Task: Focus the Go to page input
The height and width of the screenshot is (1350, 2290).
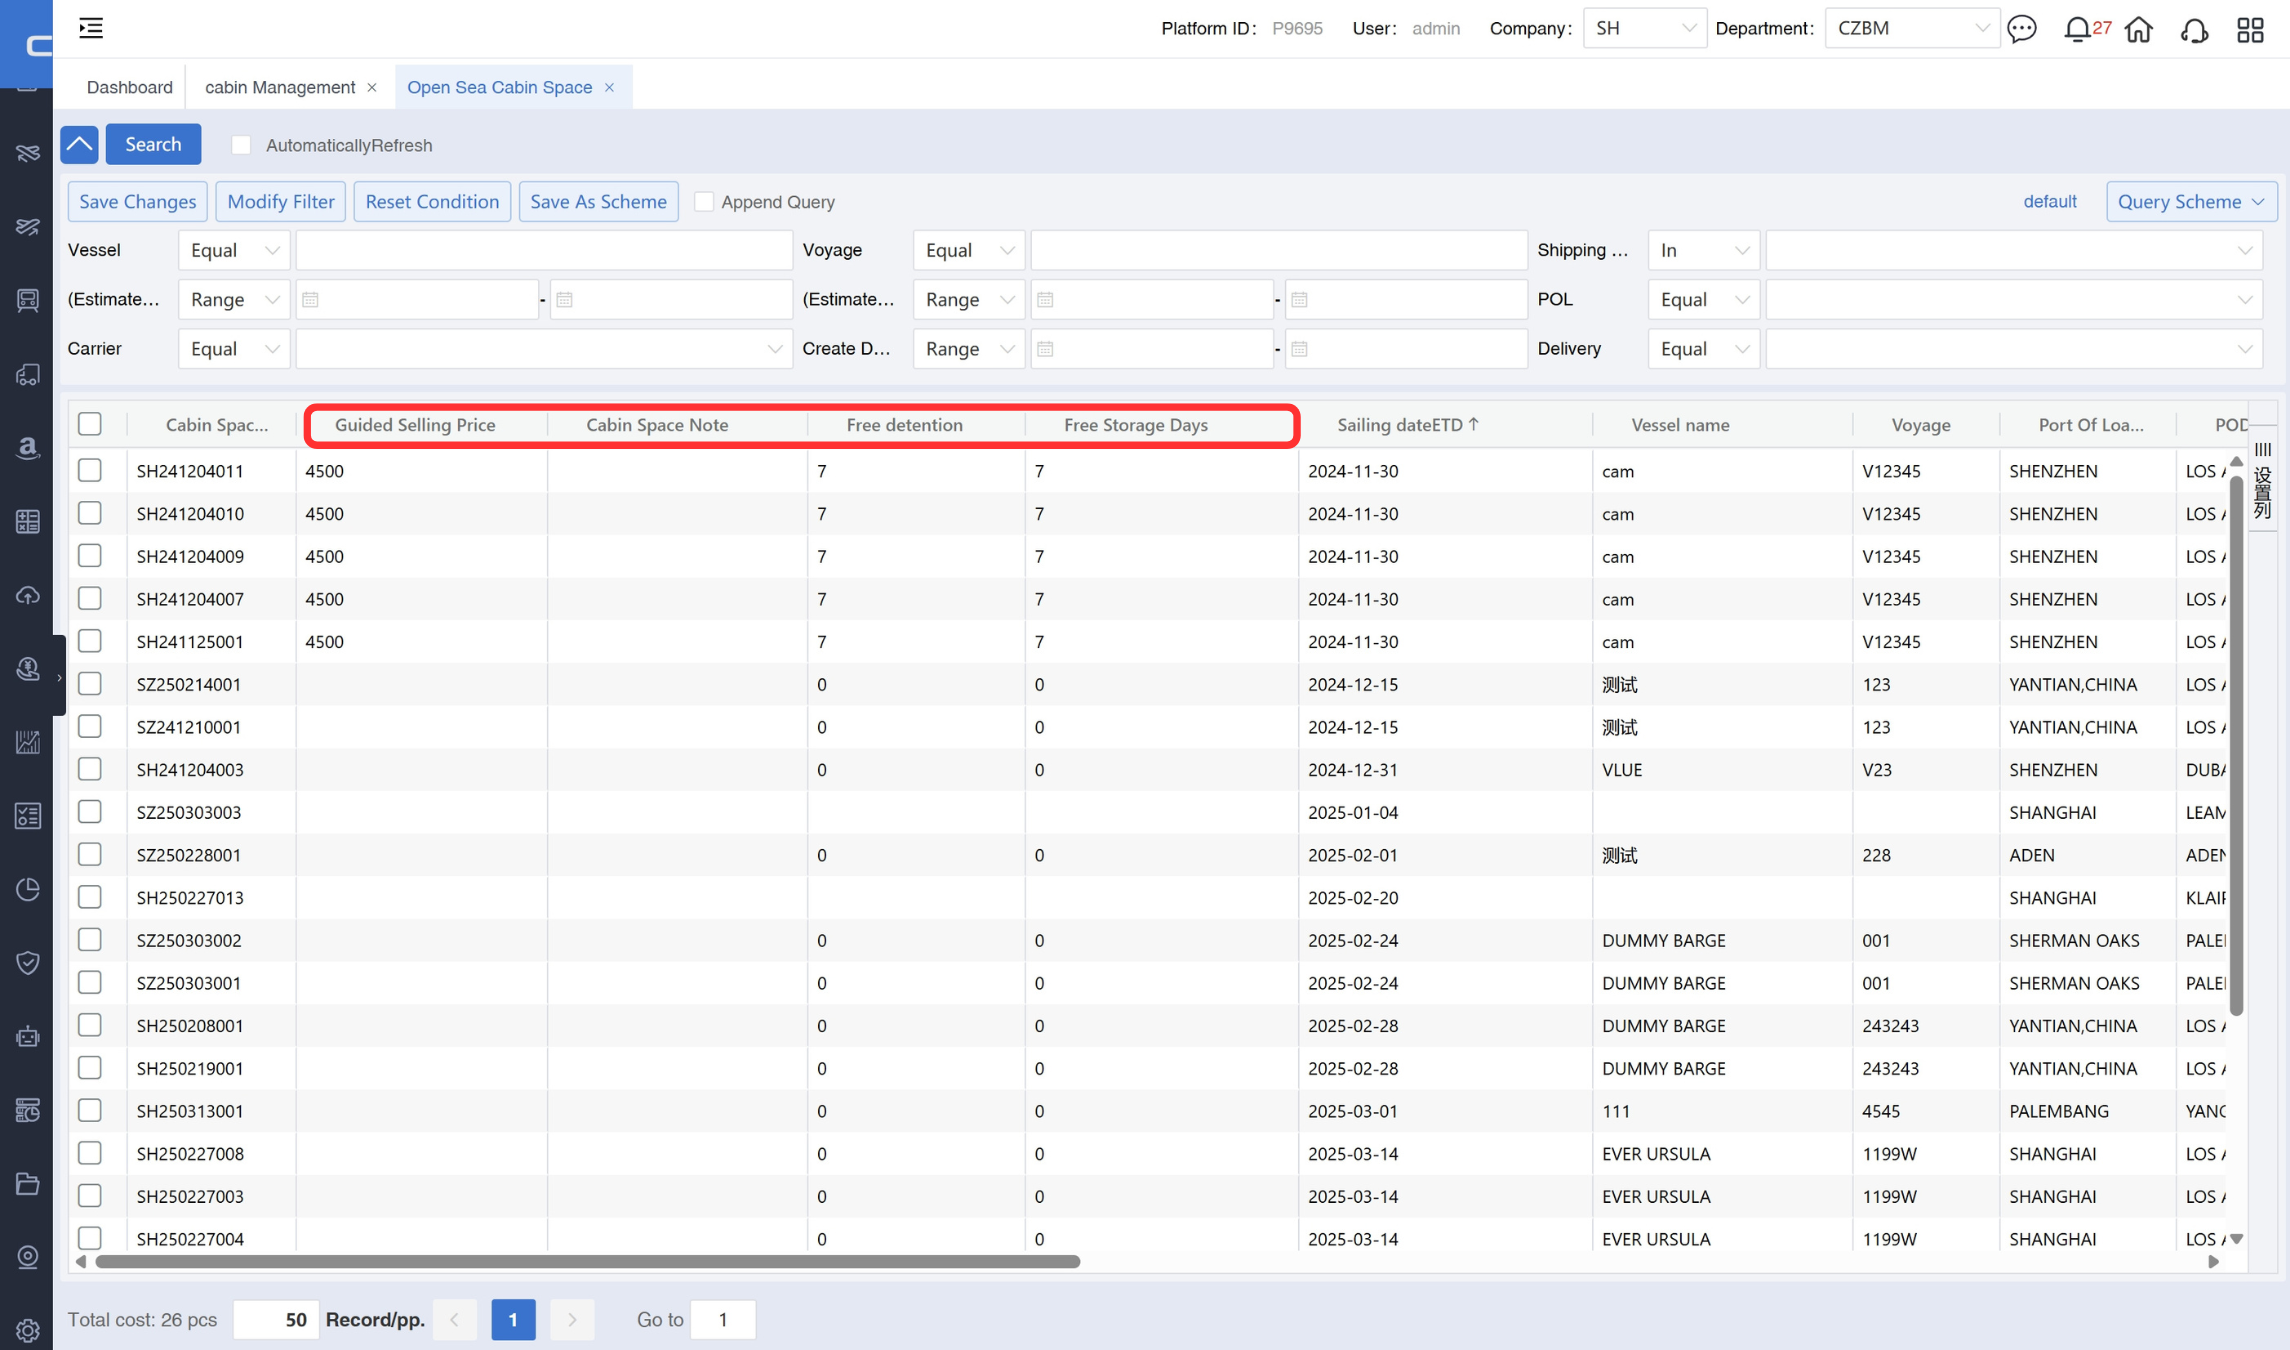Action: pos(723,1320)
